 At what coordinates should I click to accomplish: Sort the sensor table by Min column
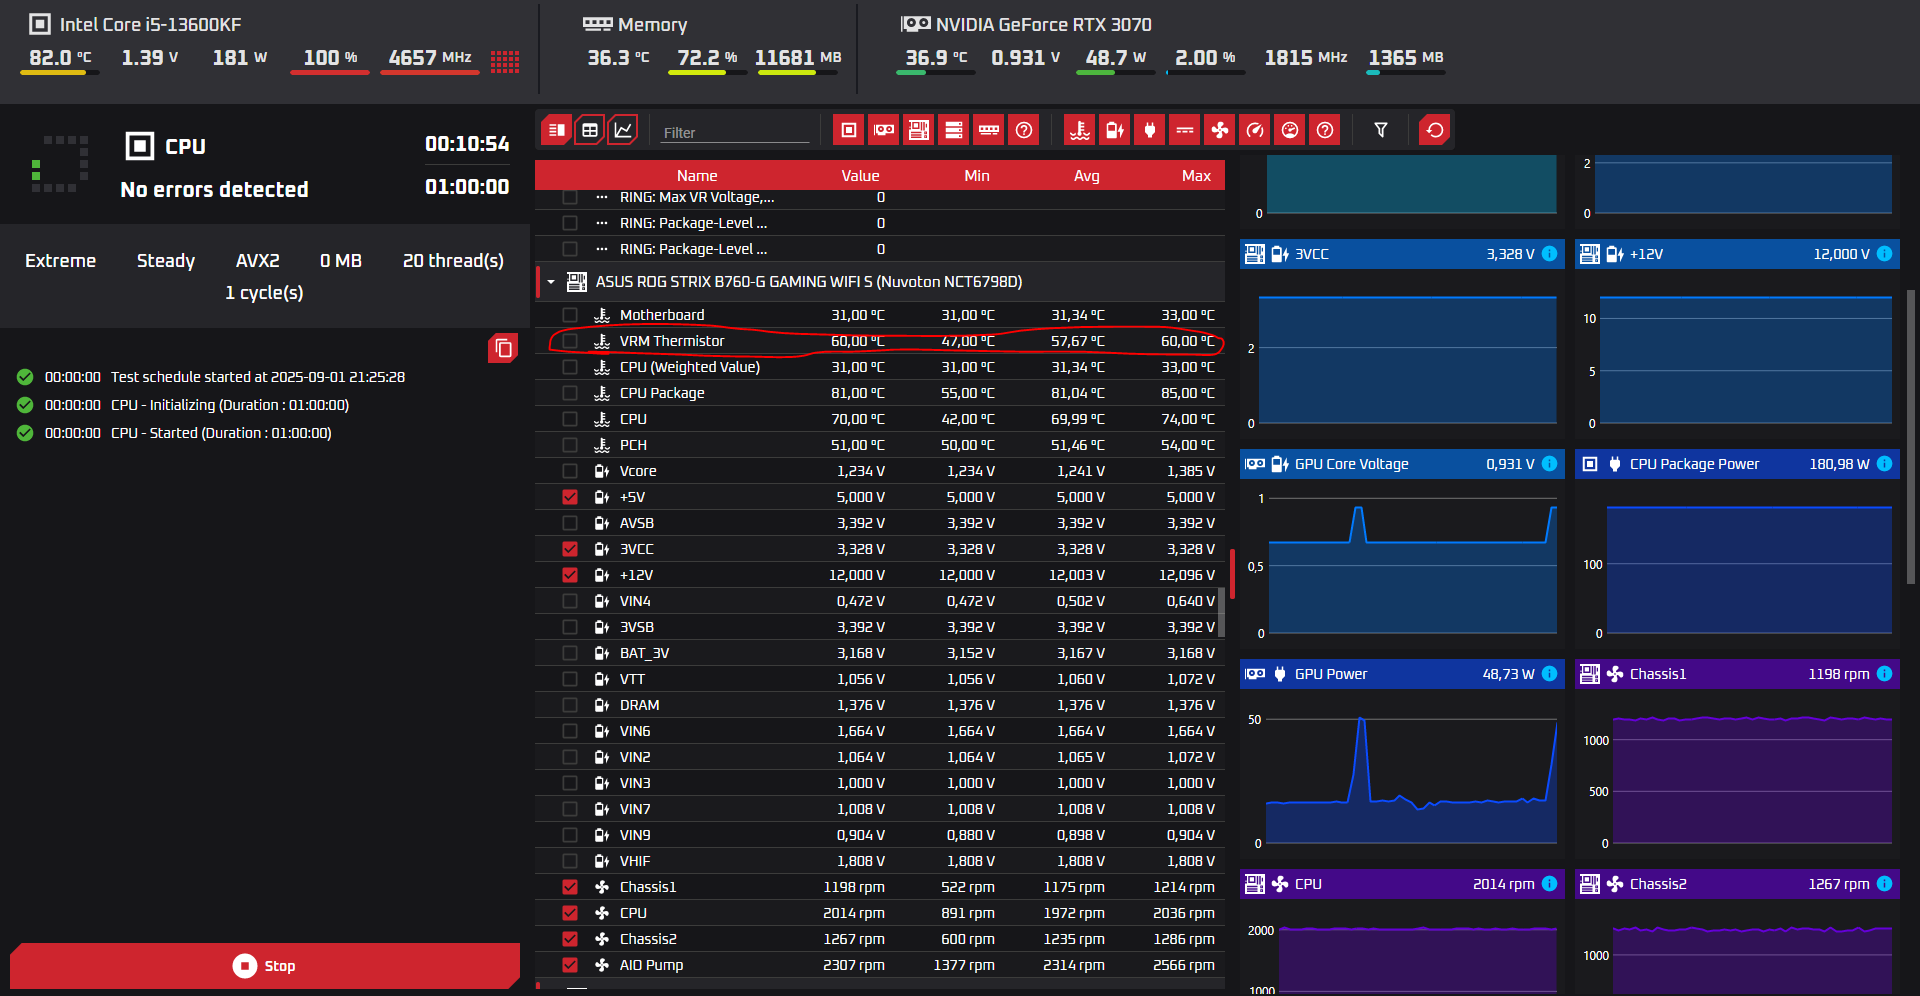pos(977,176)
